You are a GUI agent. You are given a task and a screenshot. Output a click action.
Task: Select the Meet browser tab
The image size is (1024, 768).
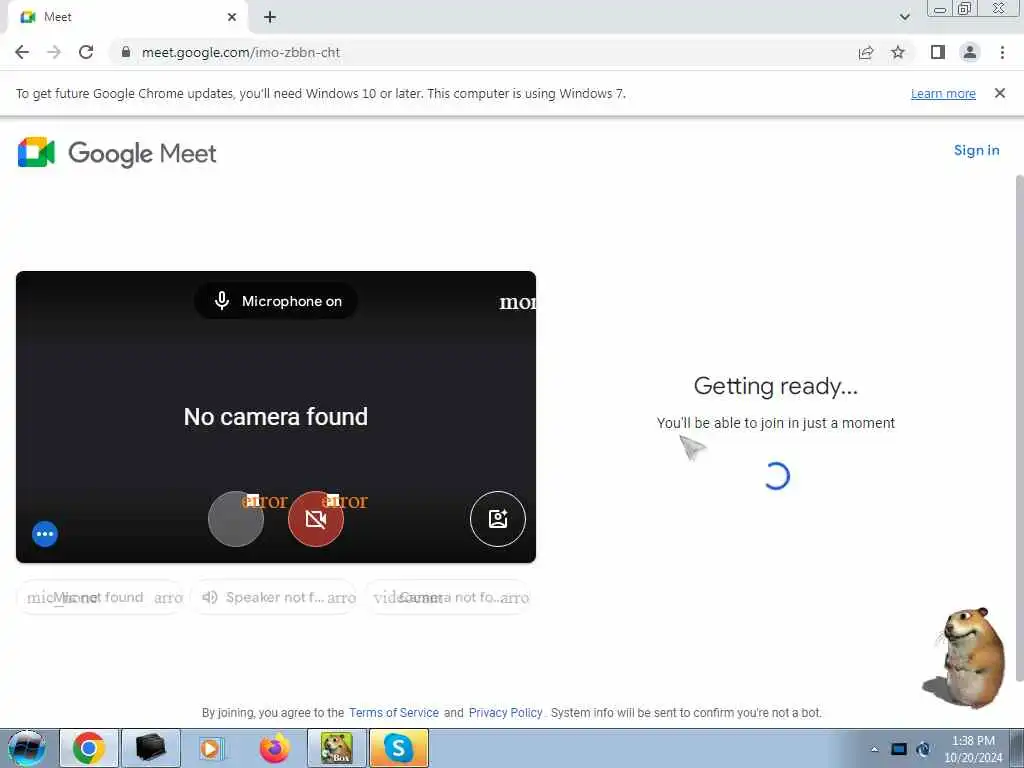click(127, 17)
